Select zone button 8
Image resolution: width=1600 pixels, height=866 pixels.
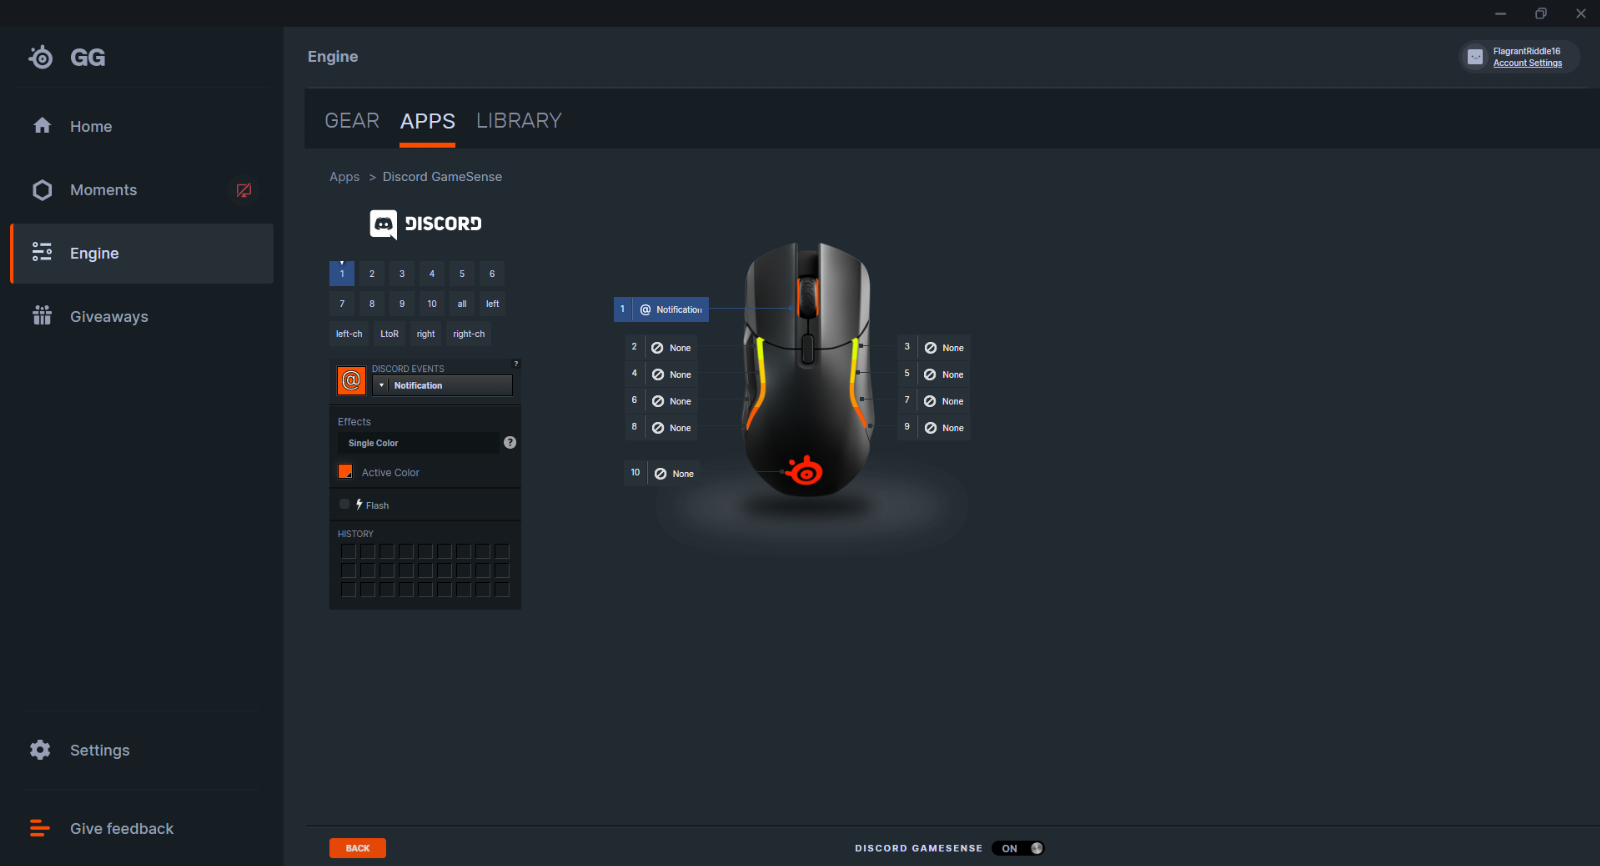[x=372, y=304]
